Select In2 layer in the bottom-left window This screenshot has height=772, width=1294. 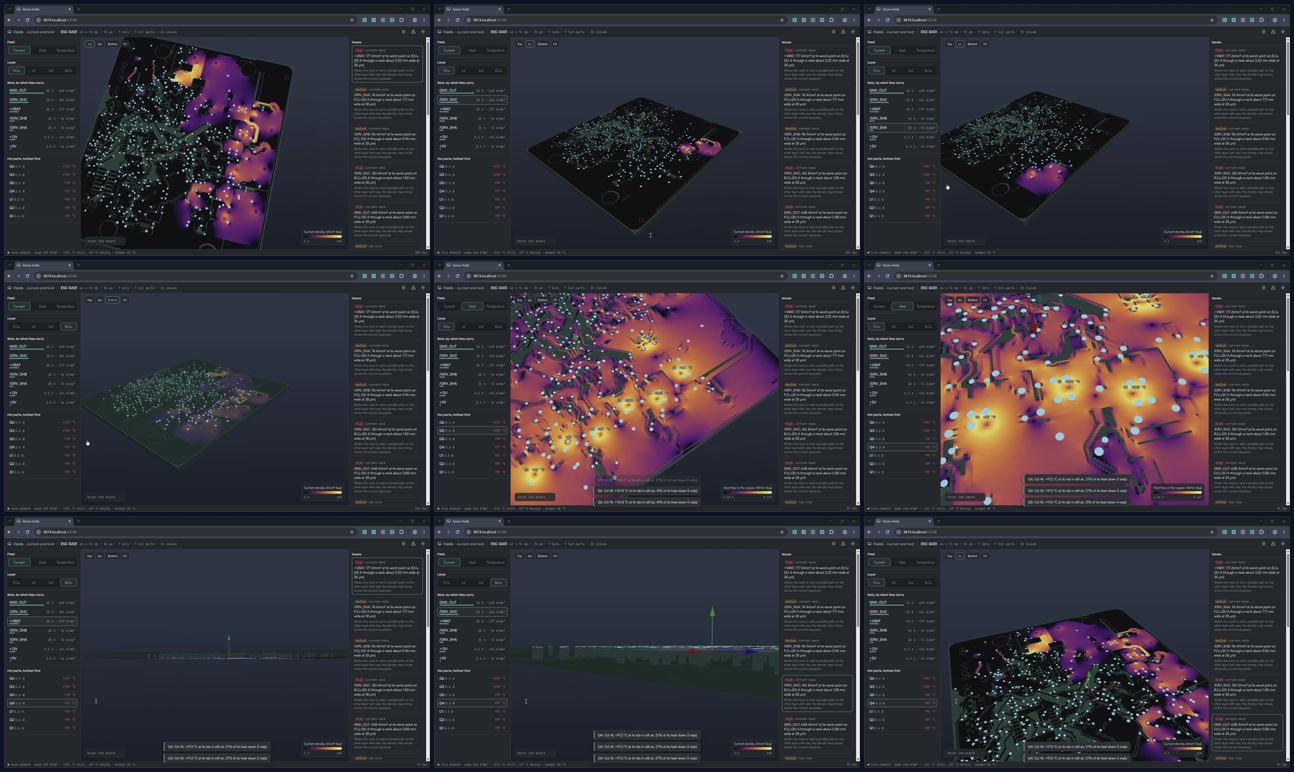coord(51,583)
